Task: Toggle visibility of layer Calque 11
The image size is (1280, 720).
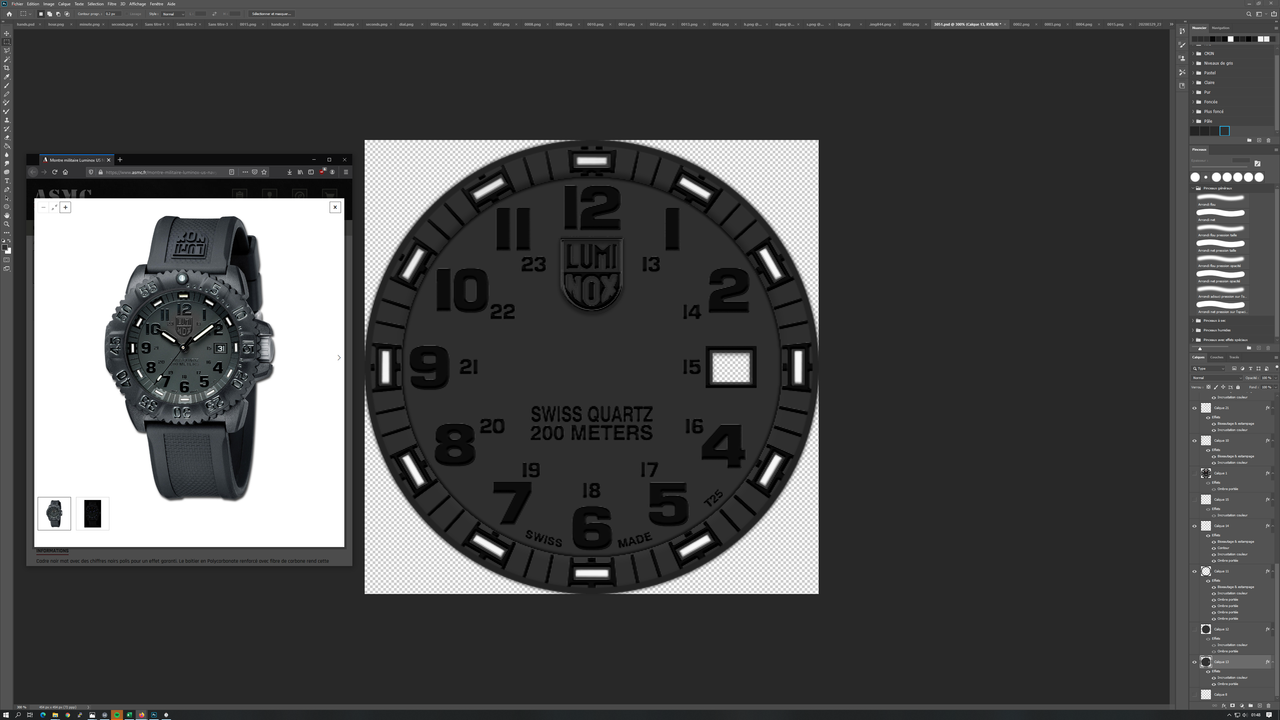Action: [1194, 571]
